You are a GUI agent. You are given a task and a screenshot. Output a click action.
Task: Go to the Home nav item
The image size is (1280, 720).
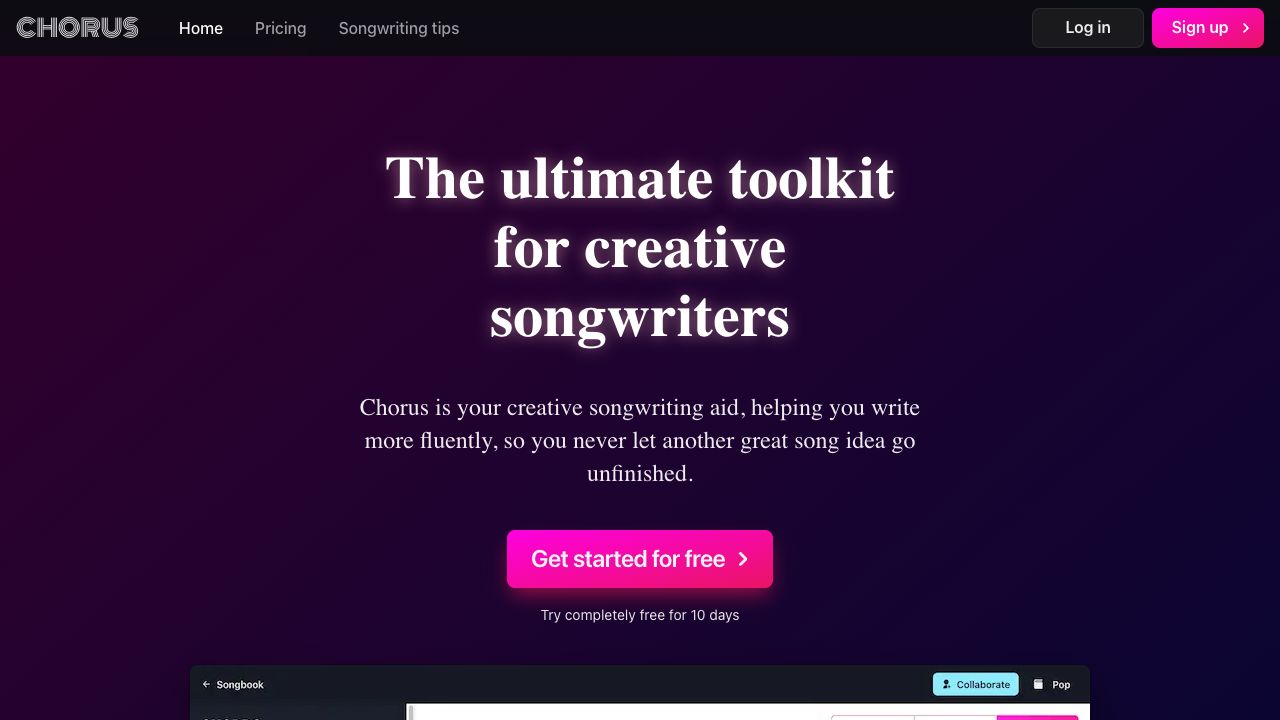(x=201, y=28)
